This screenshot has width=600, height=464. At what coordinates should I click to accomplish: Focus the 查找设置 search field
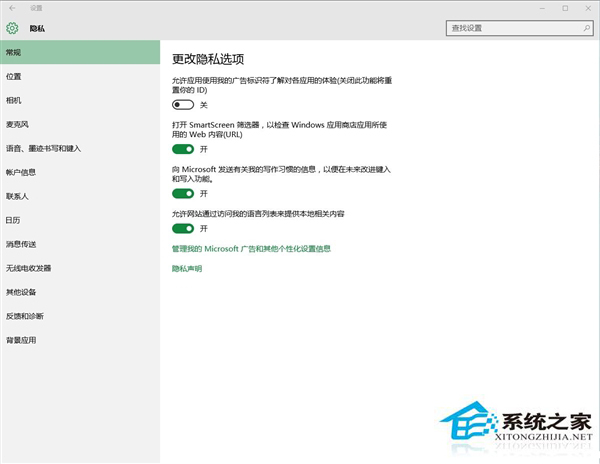click(520, 28)
